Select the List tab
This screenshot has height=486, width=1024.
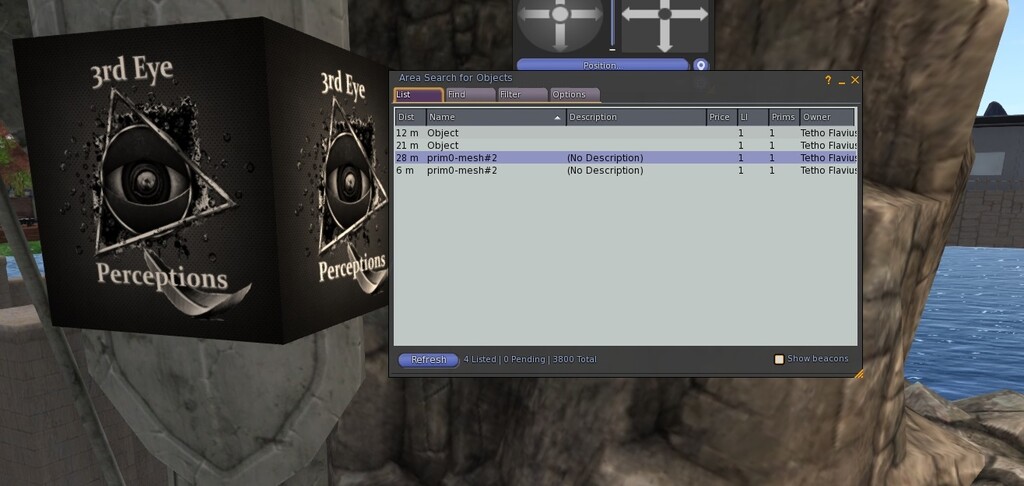pyautogui.click(x=417, y=95)
